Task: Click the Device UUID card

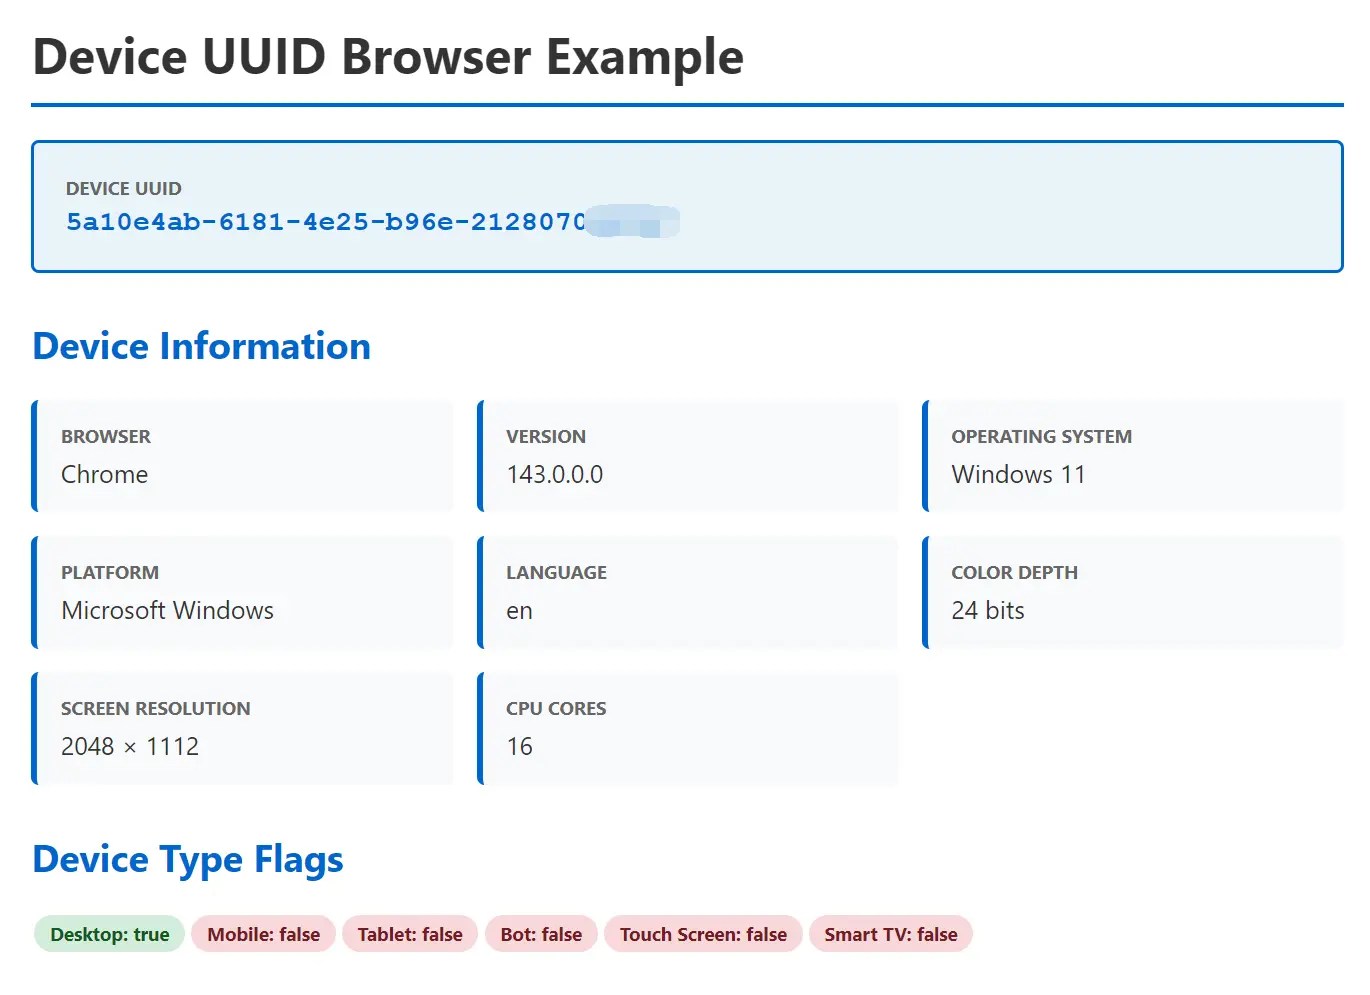Action: point(687,206)
